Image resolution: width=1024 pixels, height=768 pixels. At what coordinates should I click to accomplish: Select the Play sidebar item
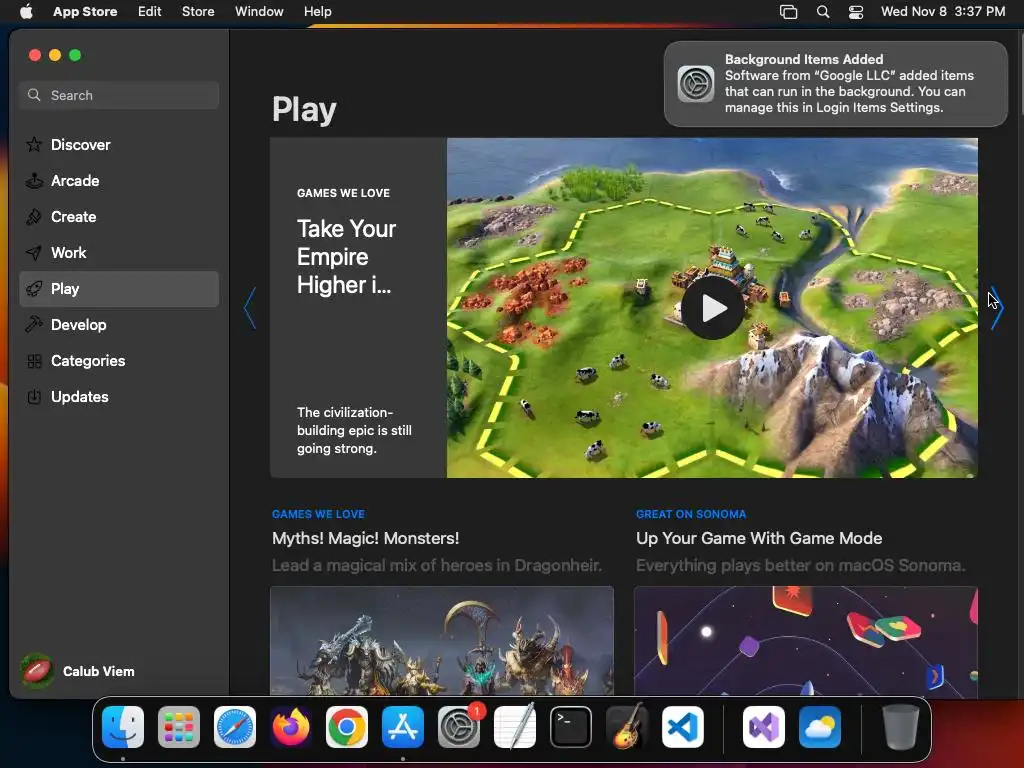pos(119,289)
